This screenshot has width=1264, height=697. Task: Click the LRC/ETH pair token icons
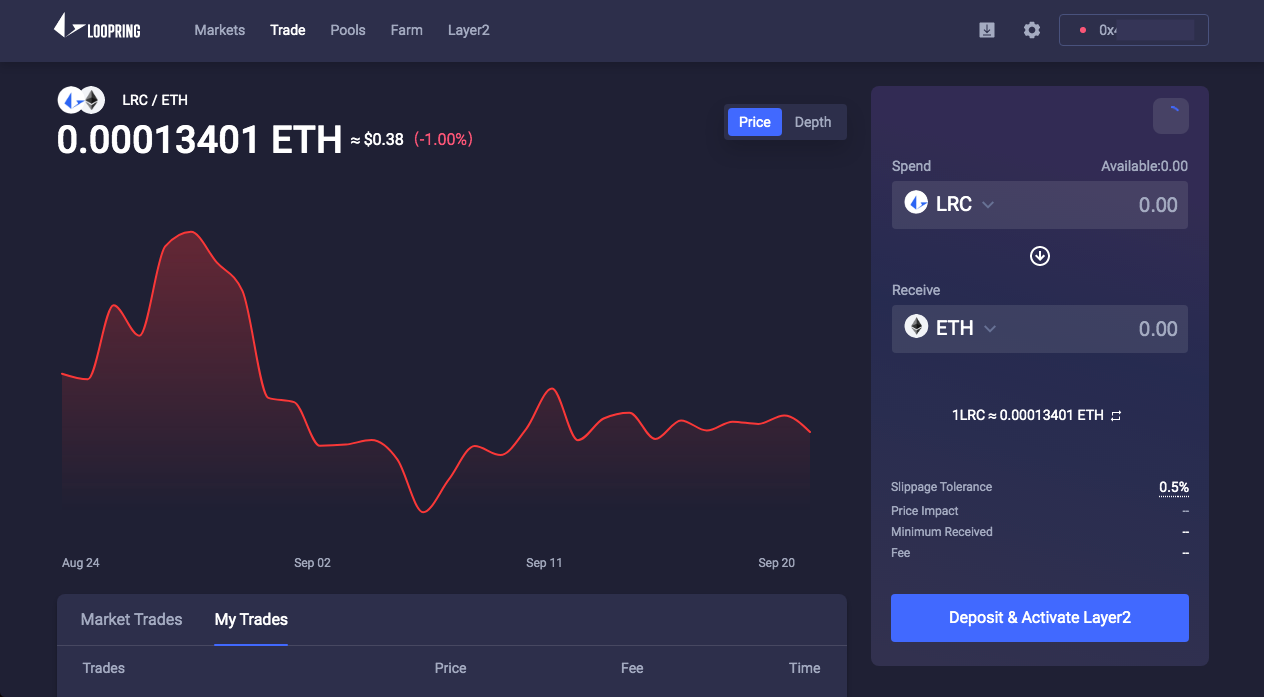80,100
